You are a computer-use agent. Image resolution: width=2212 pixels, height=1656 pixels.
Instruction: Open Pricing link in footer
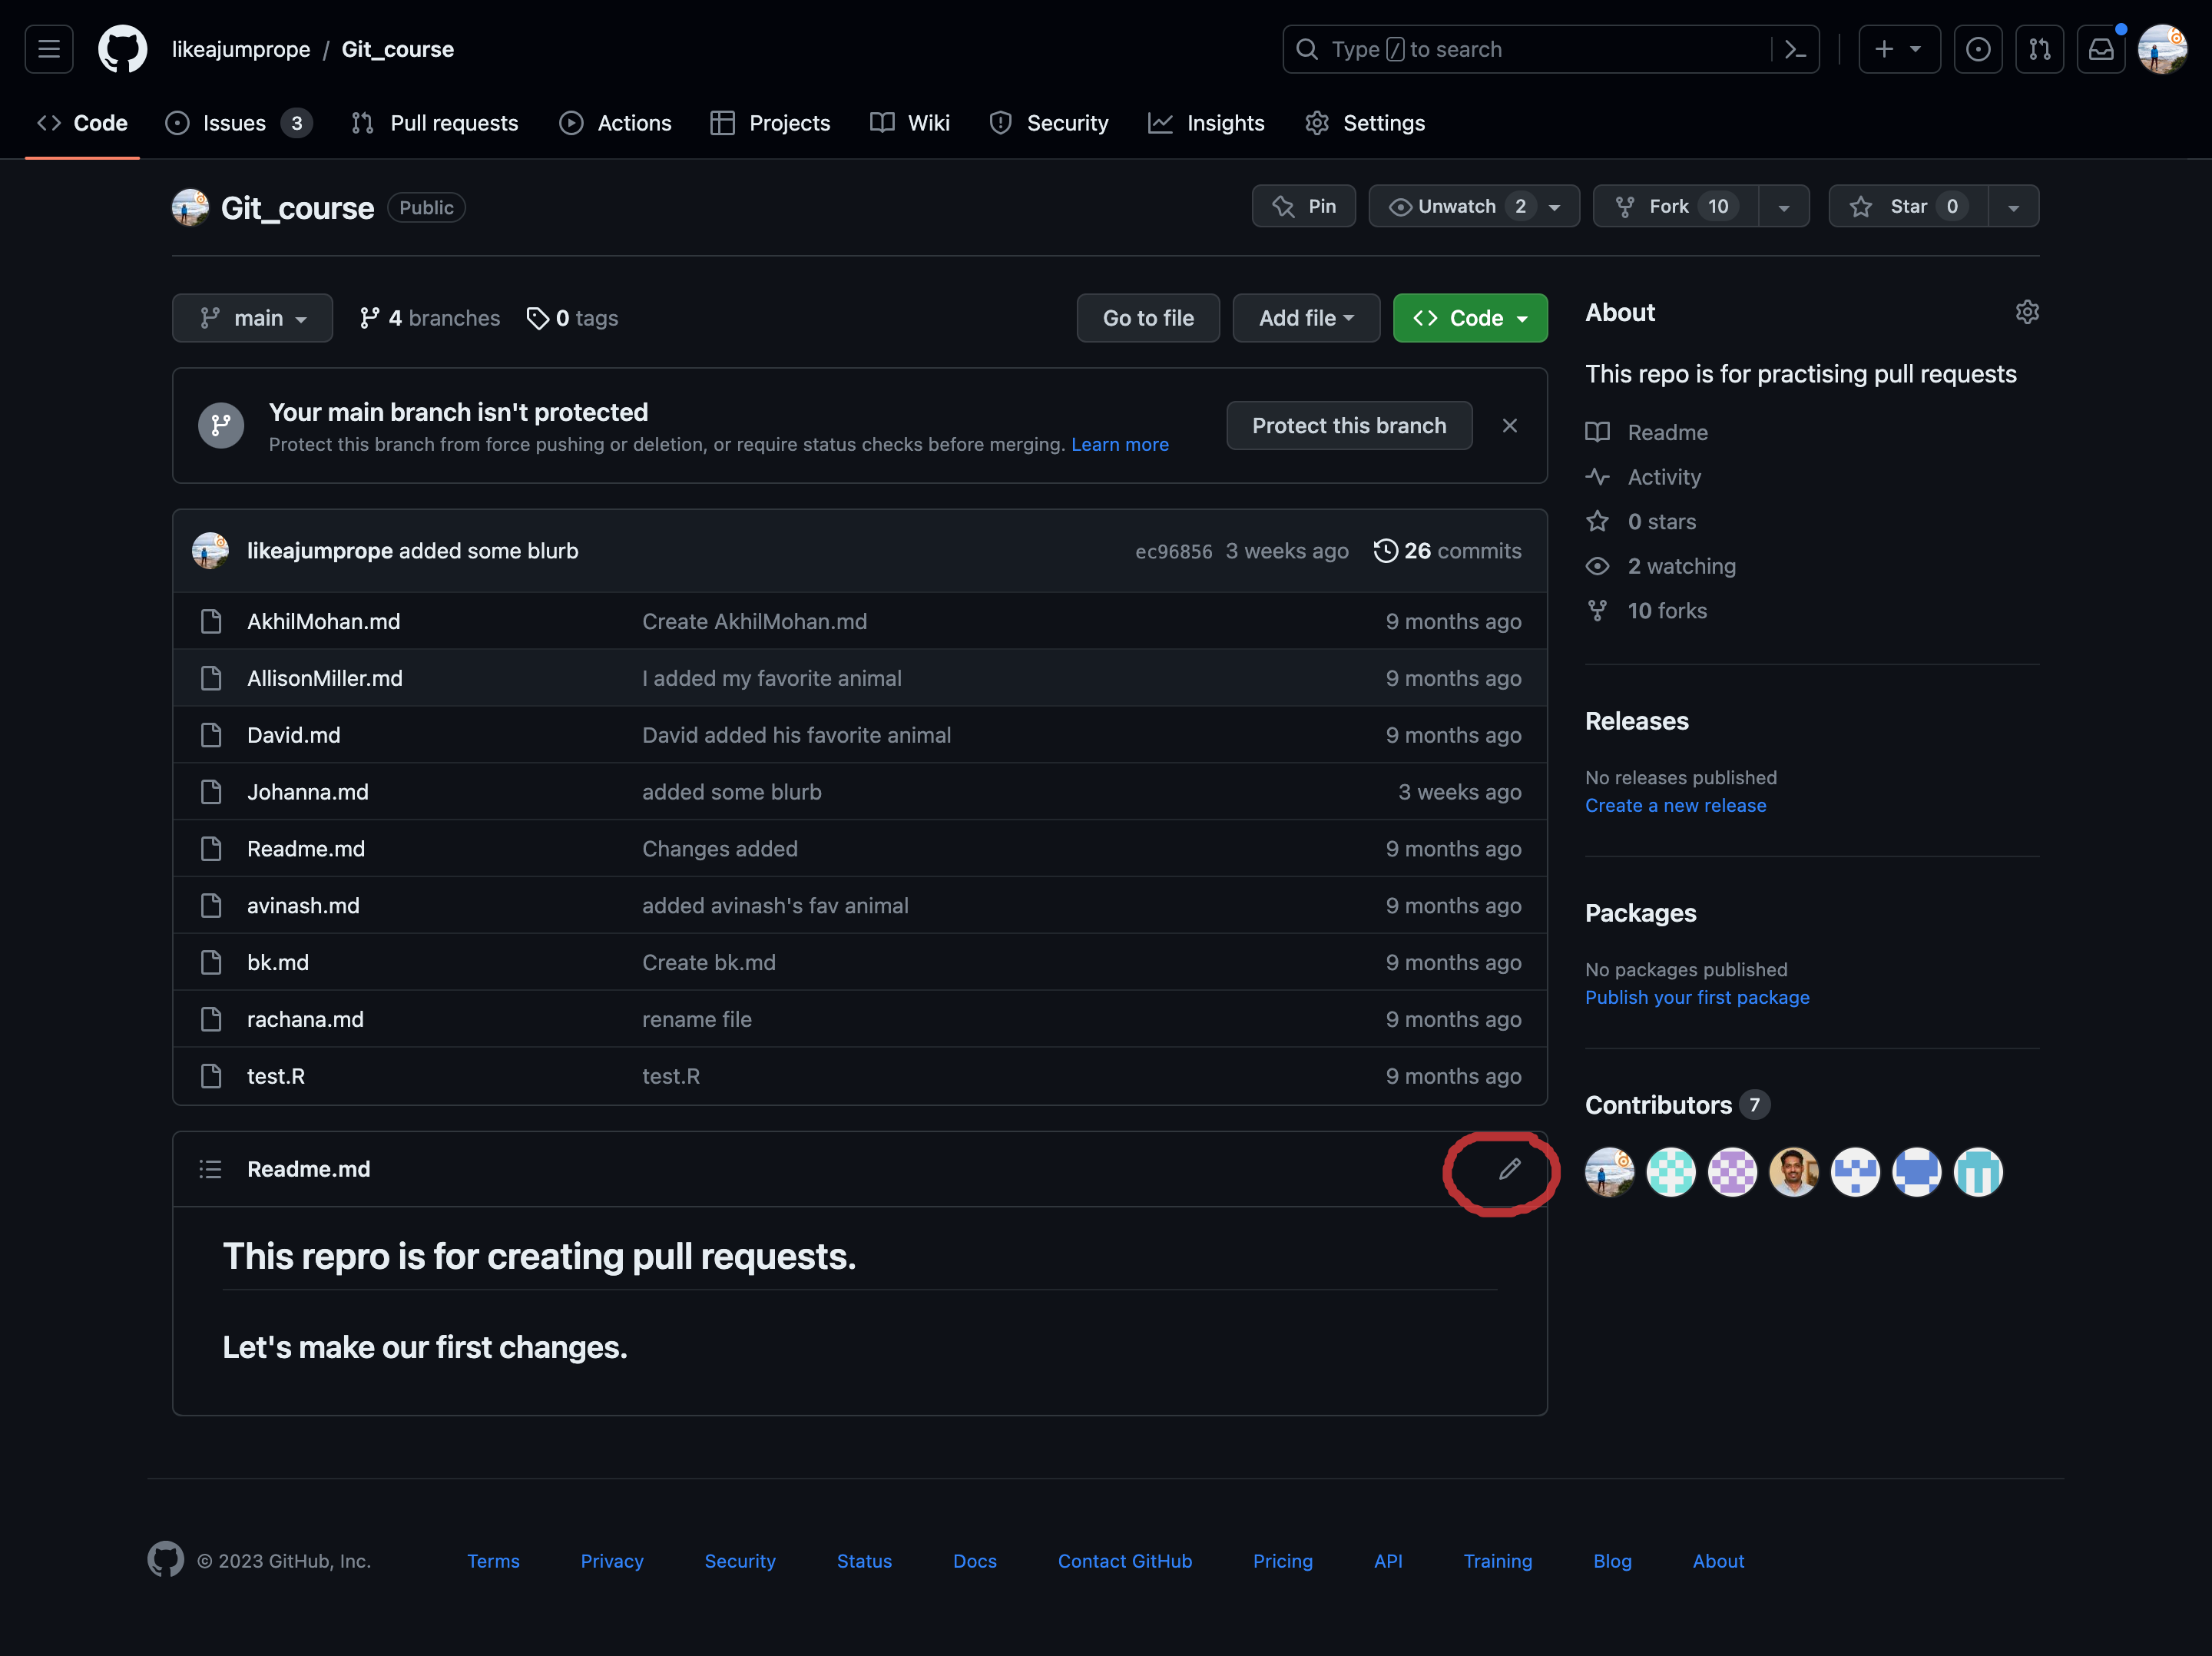(1282, 1561)
